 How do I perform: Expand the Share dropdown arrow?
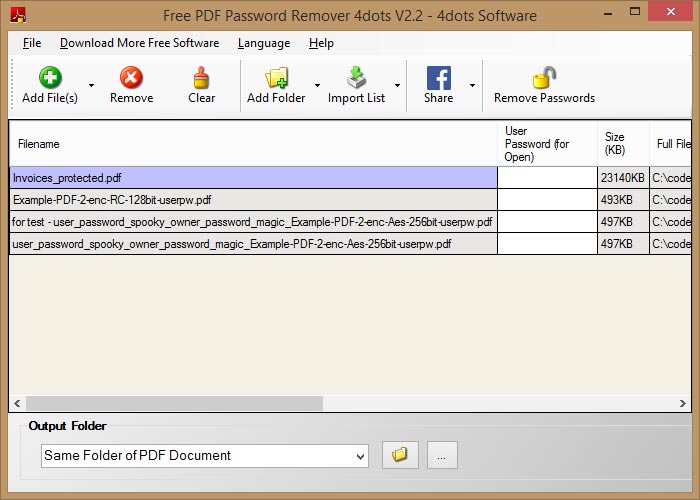click(x=472, y=86)
